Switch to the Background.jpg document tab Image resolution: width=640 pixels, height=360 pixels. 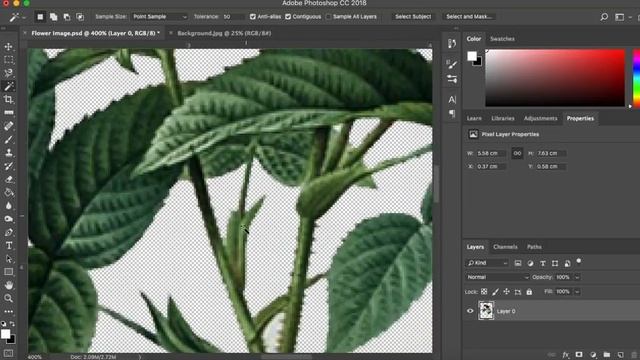tap(224, 33)
